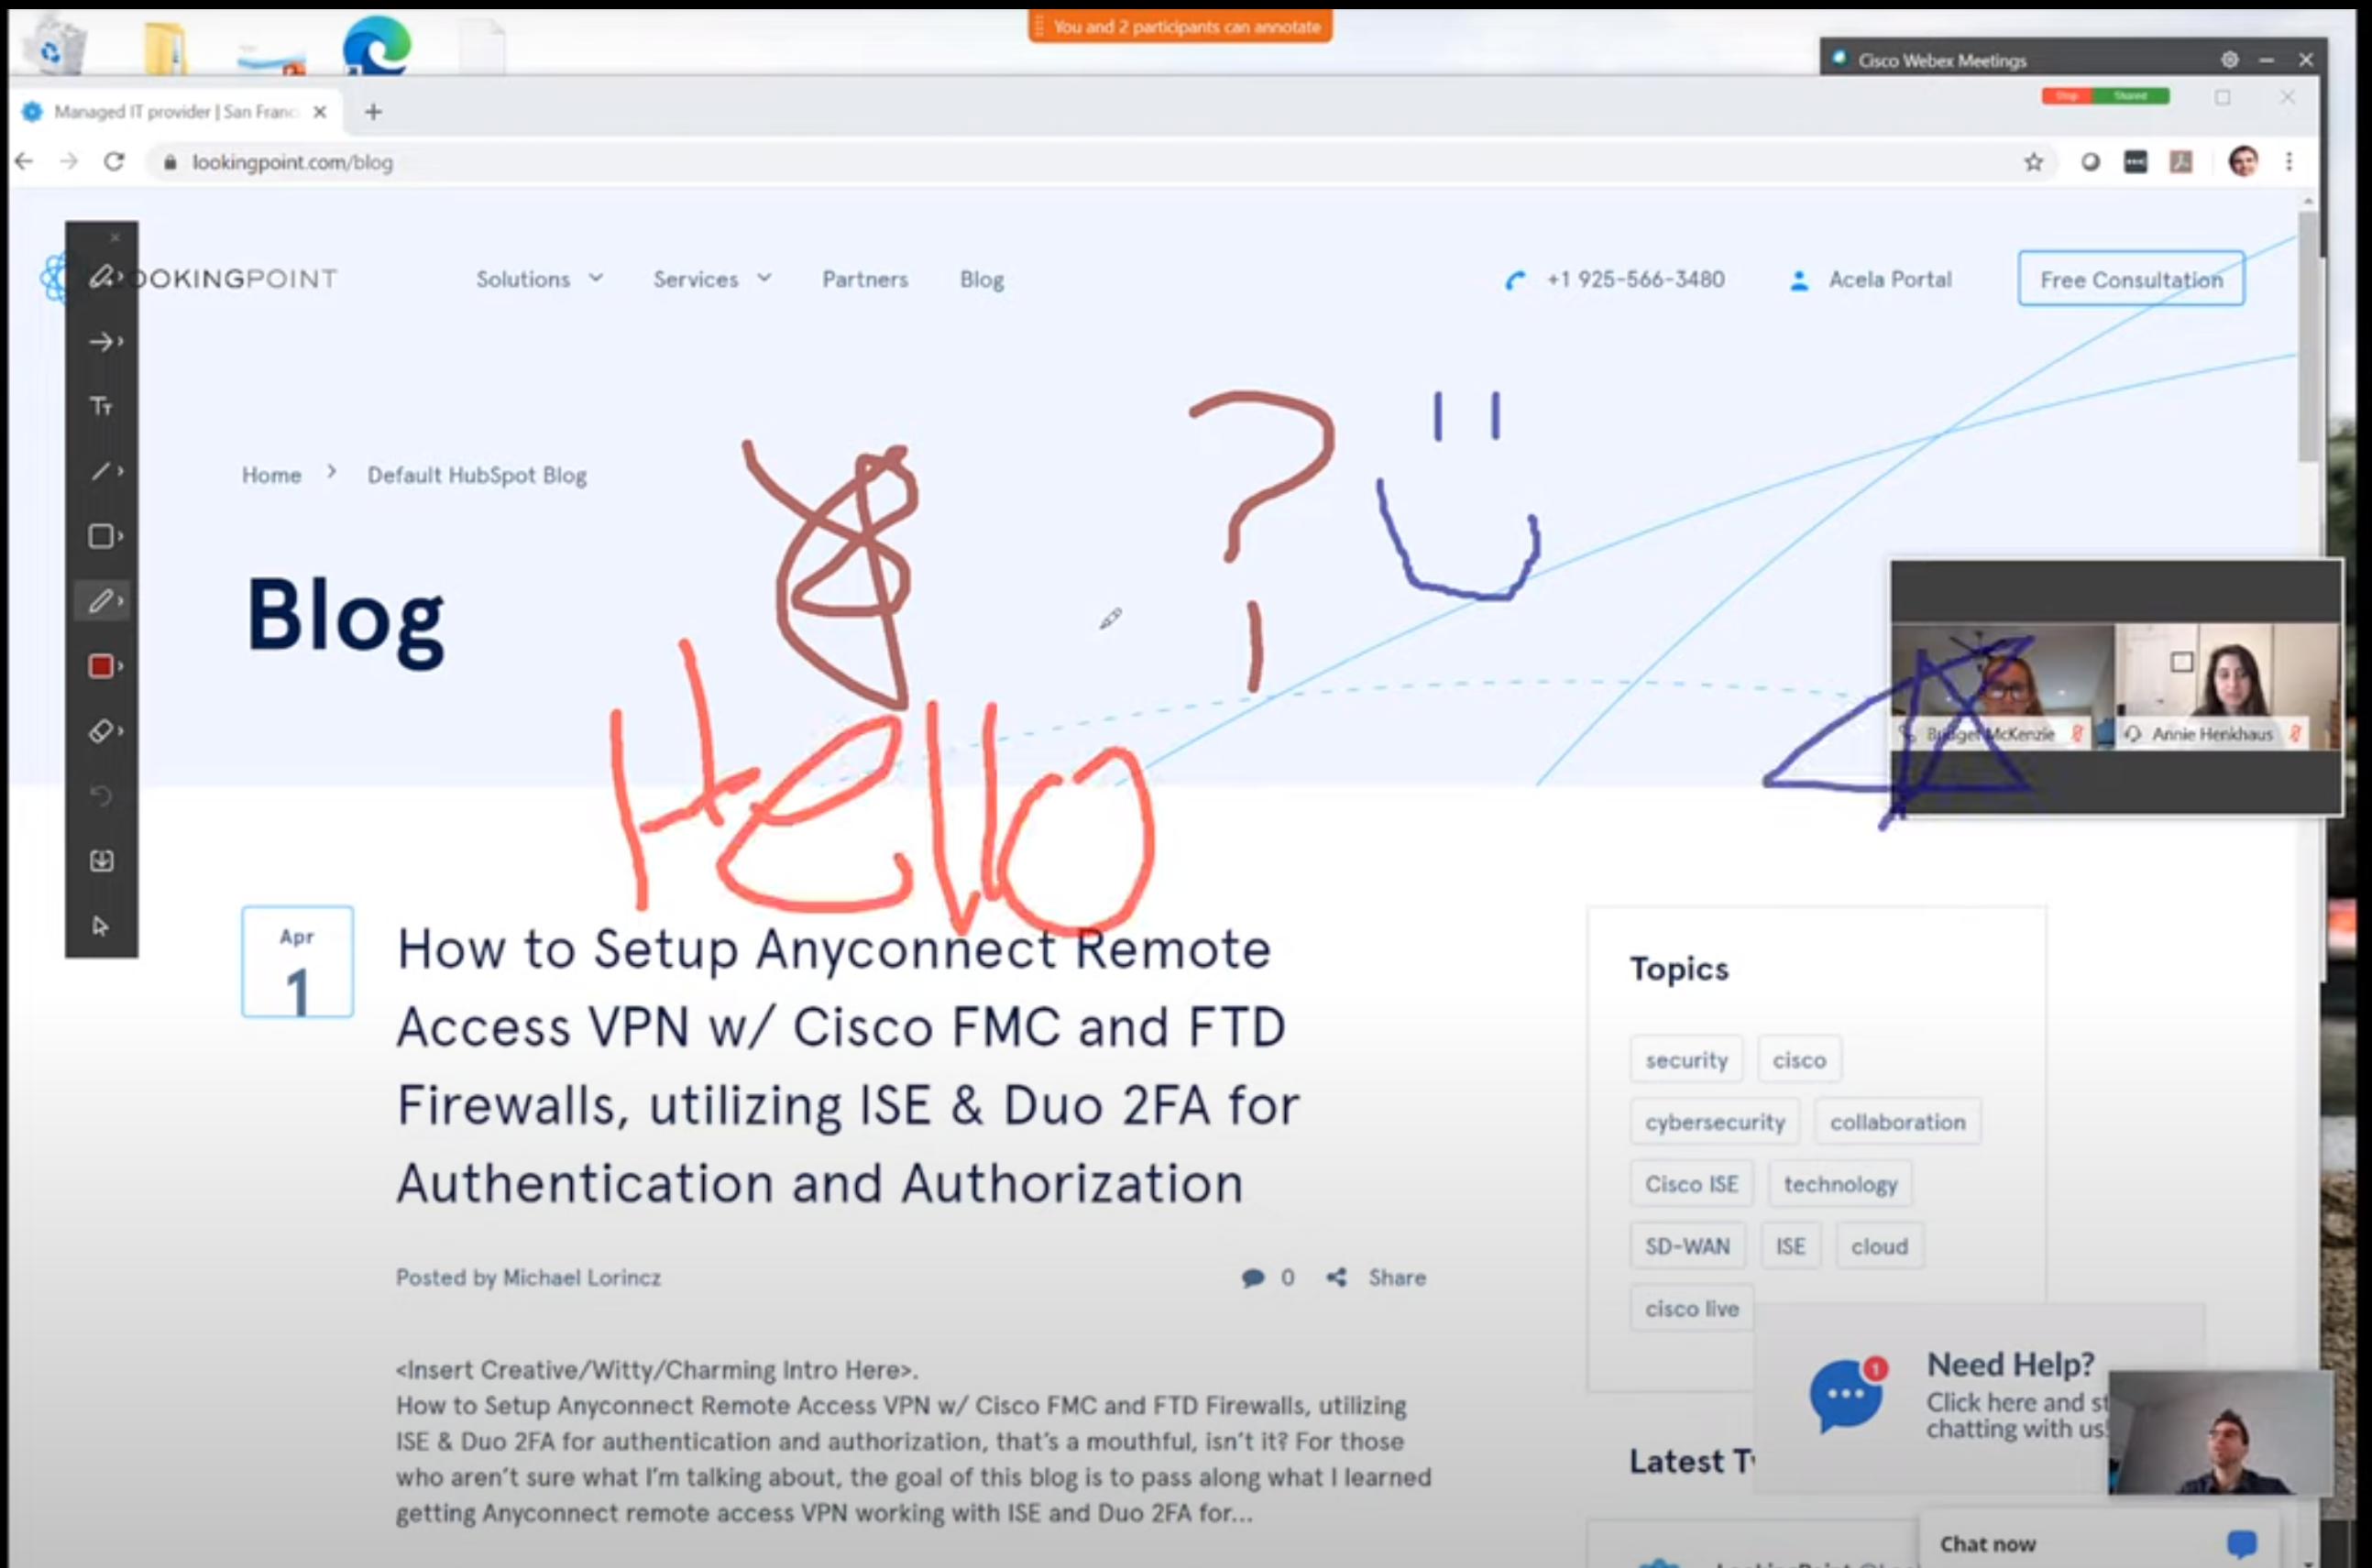Click the Free Consultation button

coord(2131,279)
